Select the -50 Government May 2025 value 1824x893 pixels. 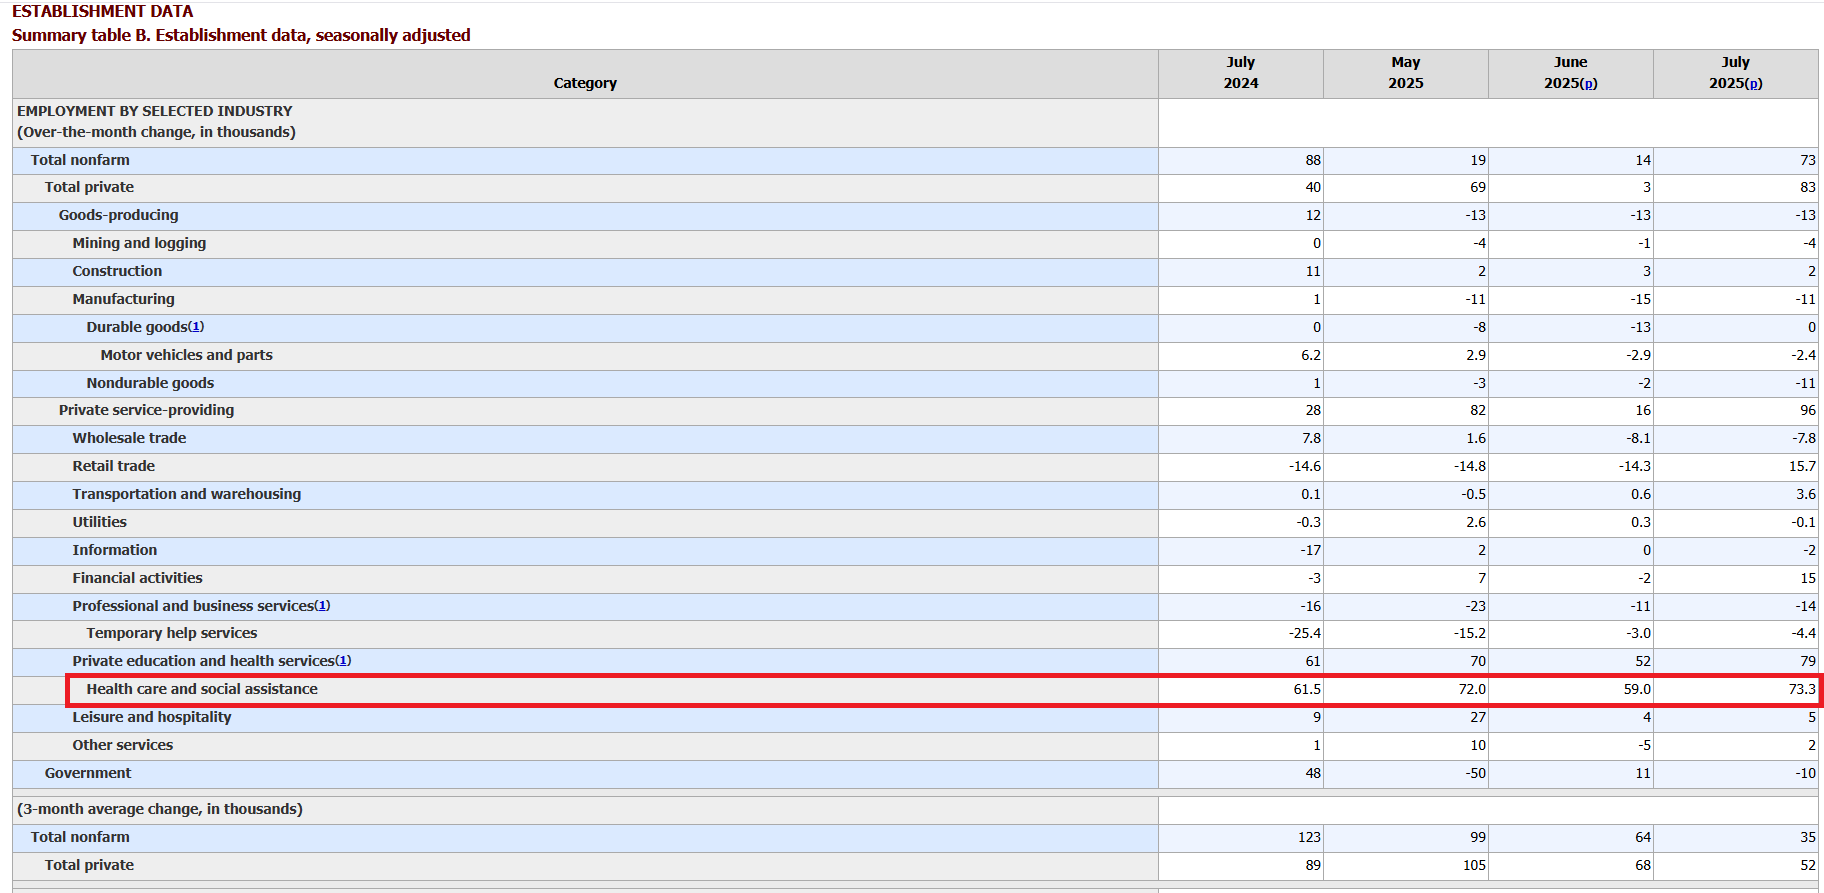pos(1475,773)
